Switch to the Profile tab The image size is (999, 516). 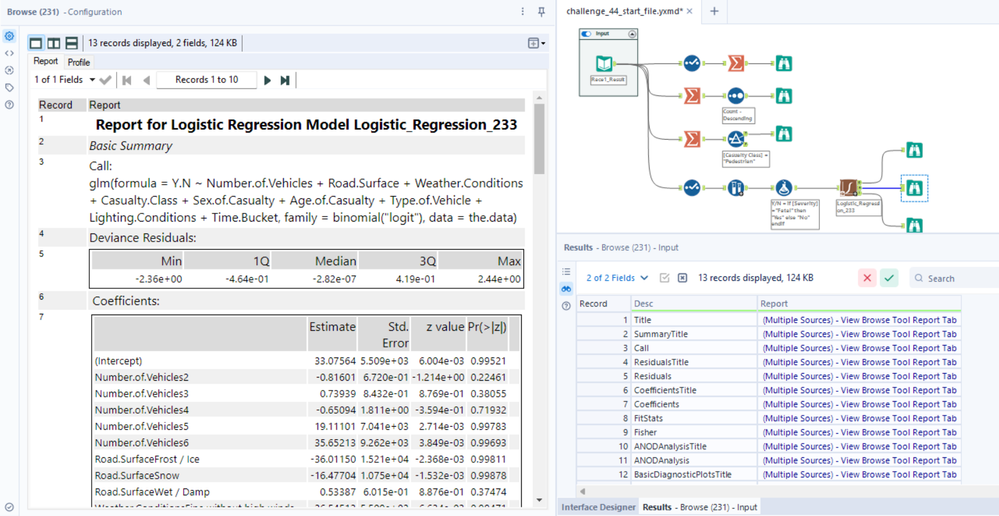[78, 62]
